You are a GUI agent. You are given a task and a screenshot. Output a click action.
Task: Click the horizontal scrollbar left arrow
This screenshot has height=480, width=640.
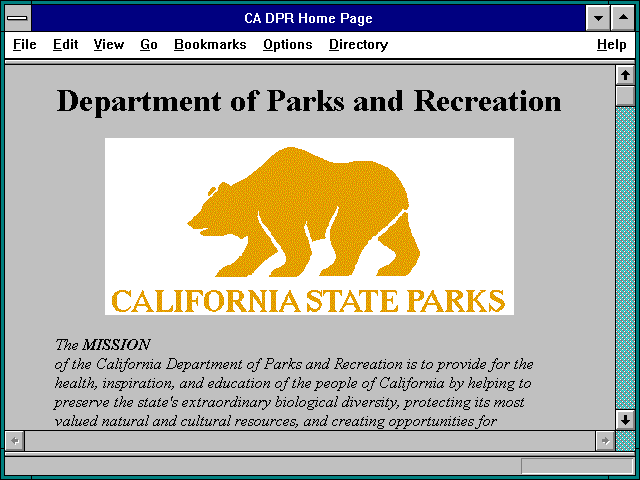15,441
